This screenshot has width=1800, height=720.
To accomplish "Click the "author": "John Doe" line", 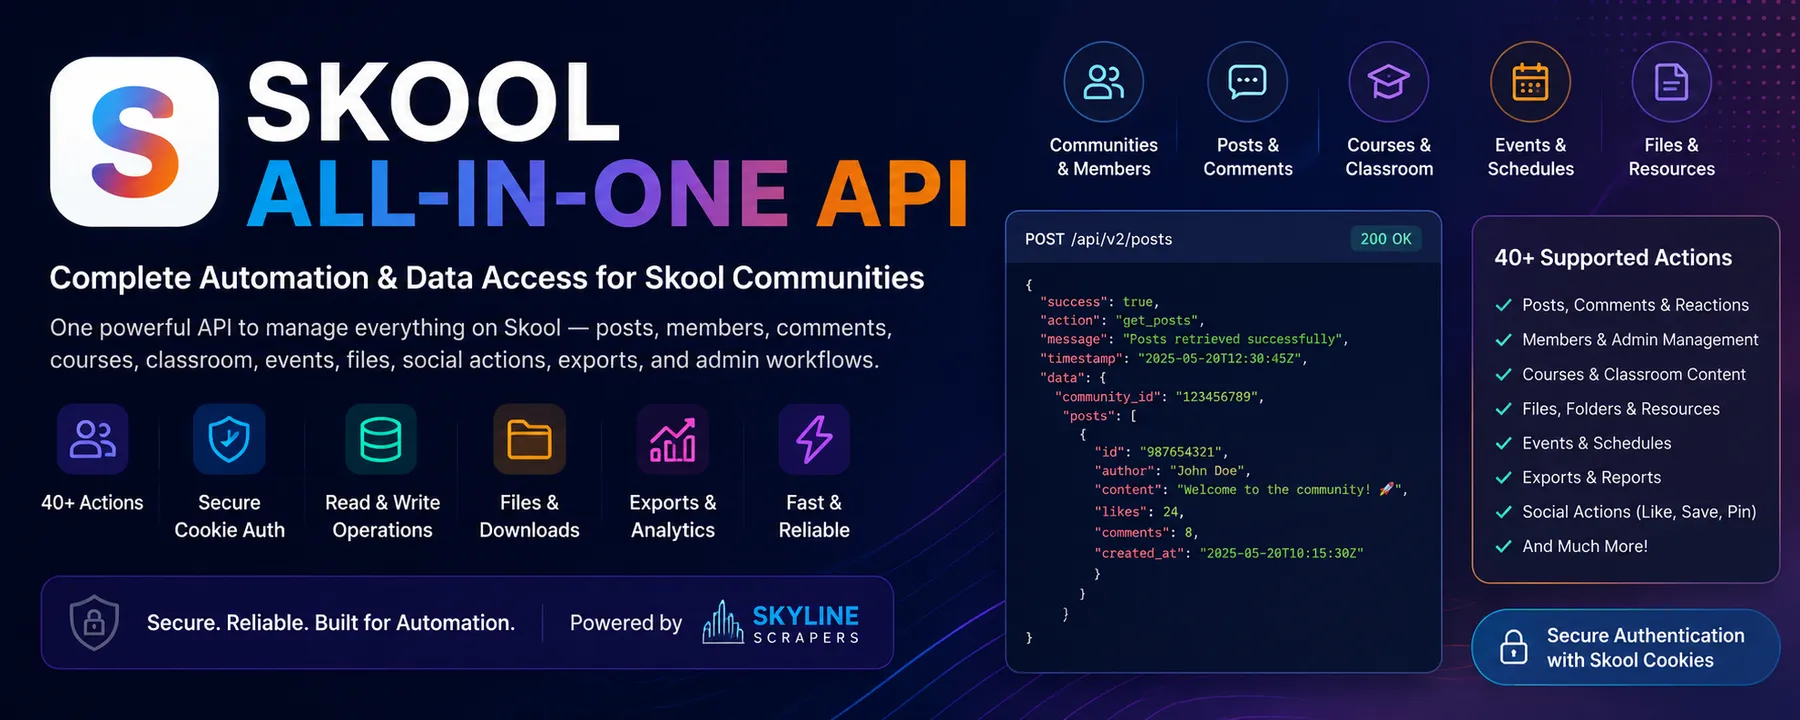I will (1172, 471).
